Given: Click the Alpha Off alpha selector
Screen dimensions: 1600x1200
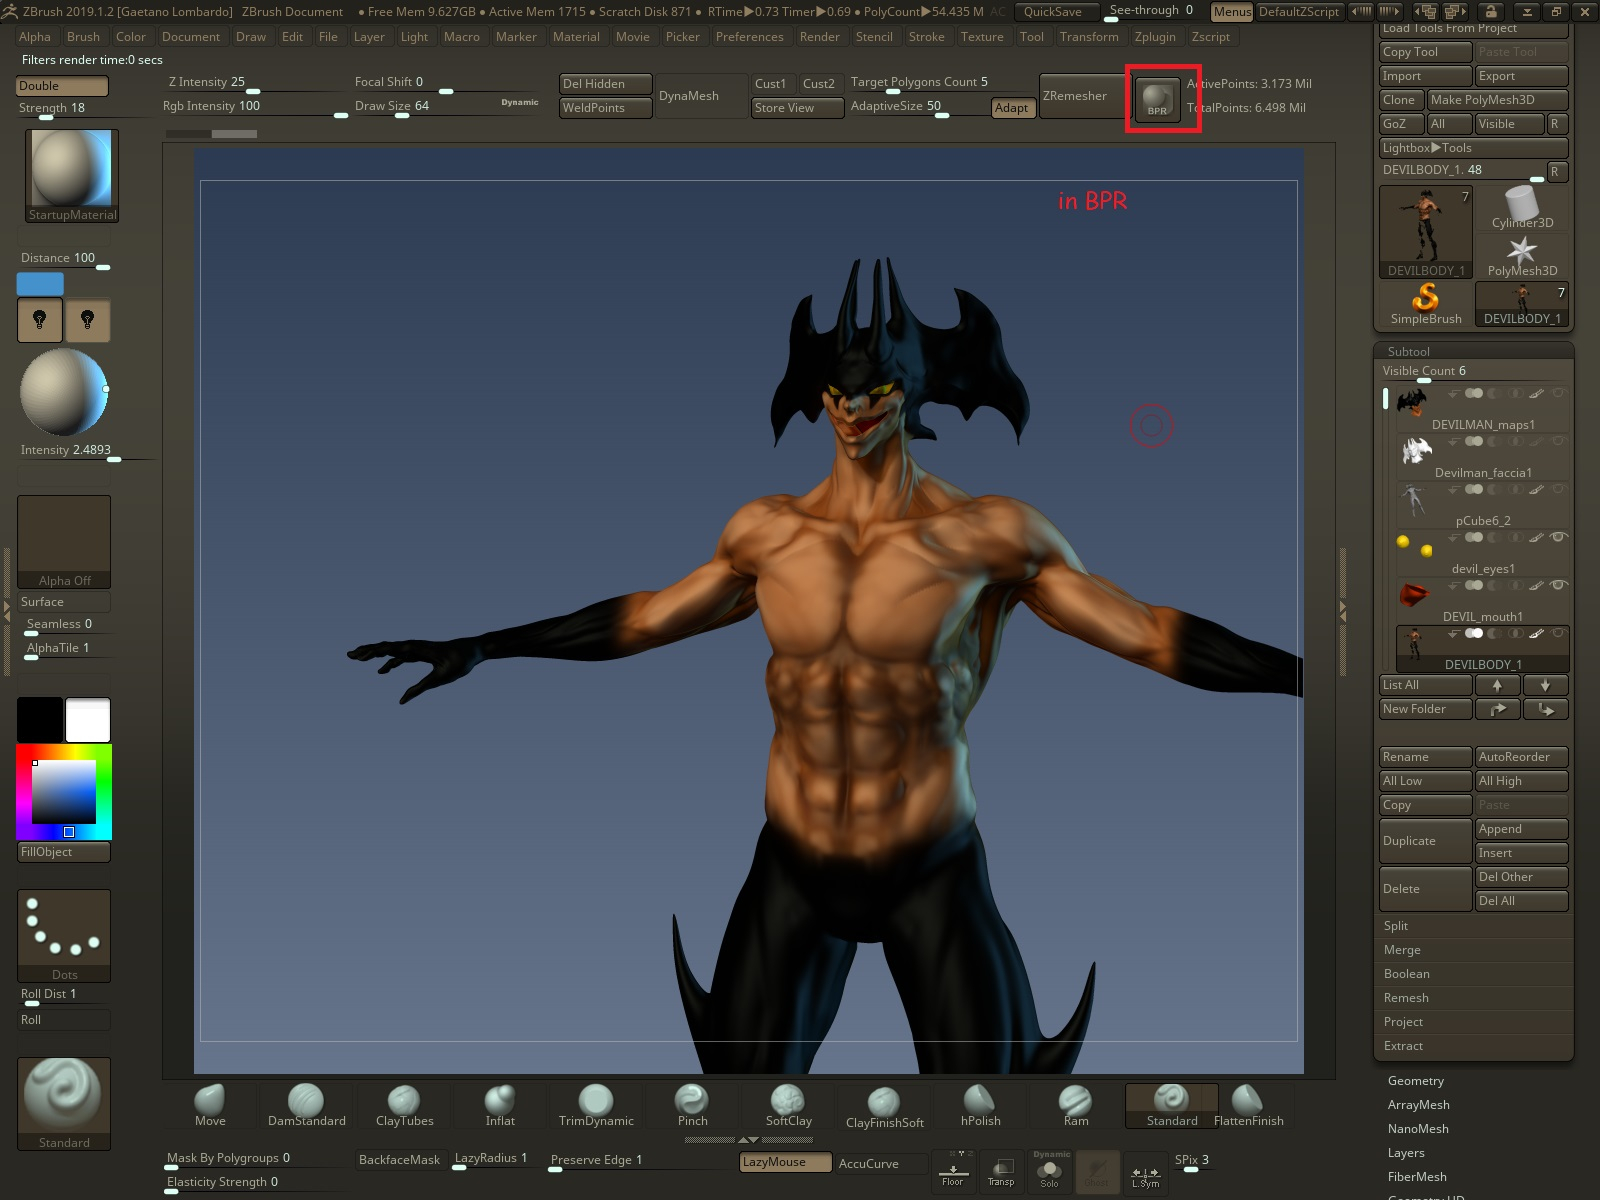Looking at the screenshot, I should [64, 541].
